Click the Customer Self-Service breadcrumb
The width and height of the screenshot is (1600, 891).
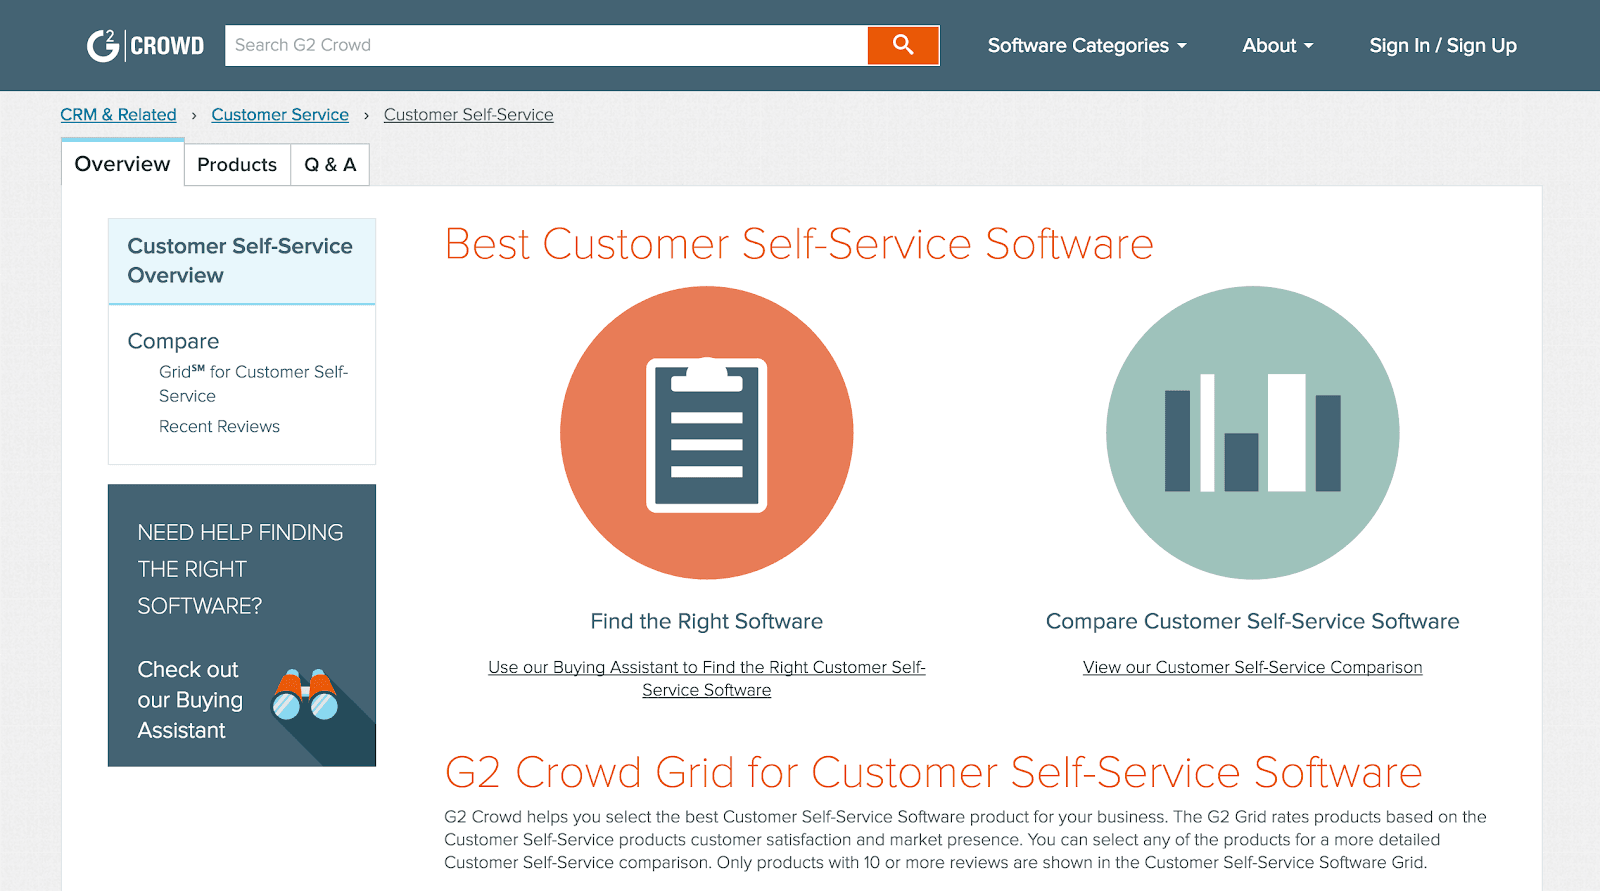[x=468, y=115]
